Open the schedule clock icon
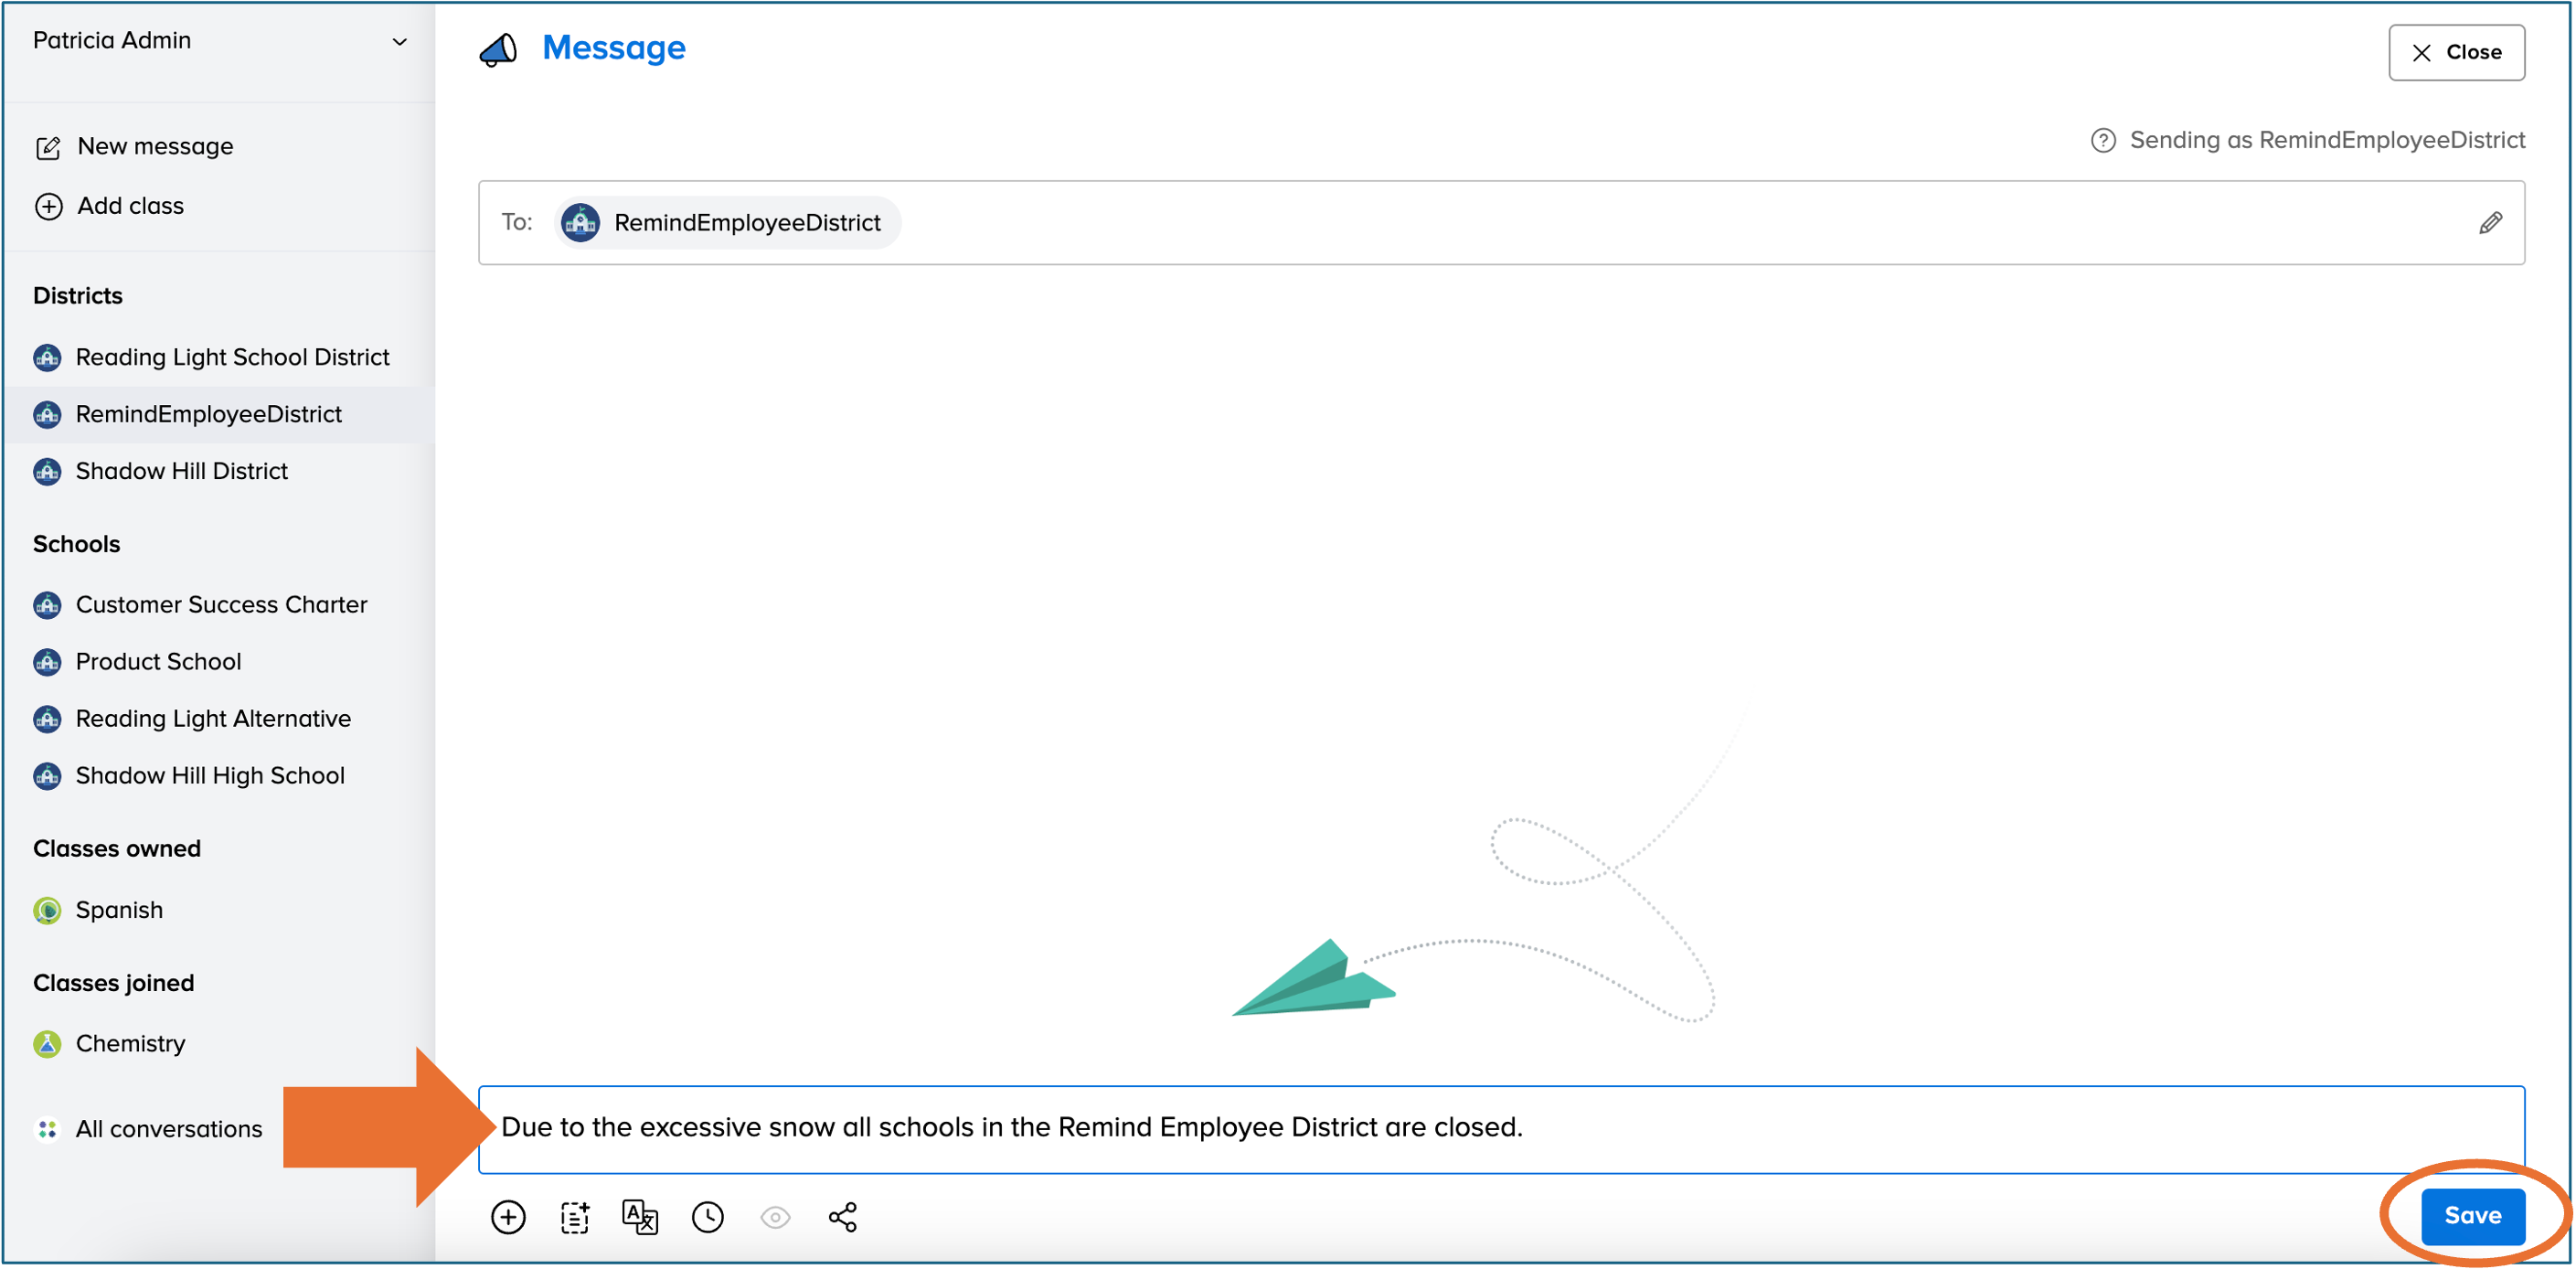Screen dimensions: 2576x1269 pyautogui.click(x=708, y=1216)
